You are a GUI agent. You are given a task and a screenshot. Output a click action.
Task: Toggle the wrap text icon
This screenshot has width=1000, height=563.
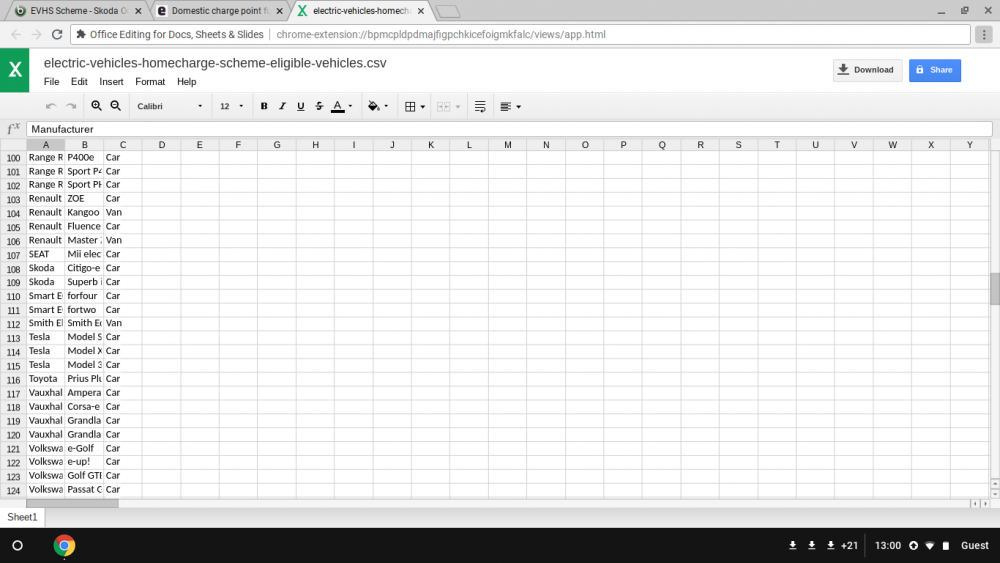coord(480,106)
